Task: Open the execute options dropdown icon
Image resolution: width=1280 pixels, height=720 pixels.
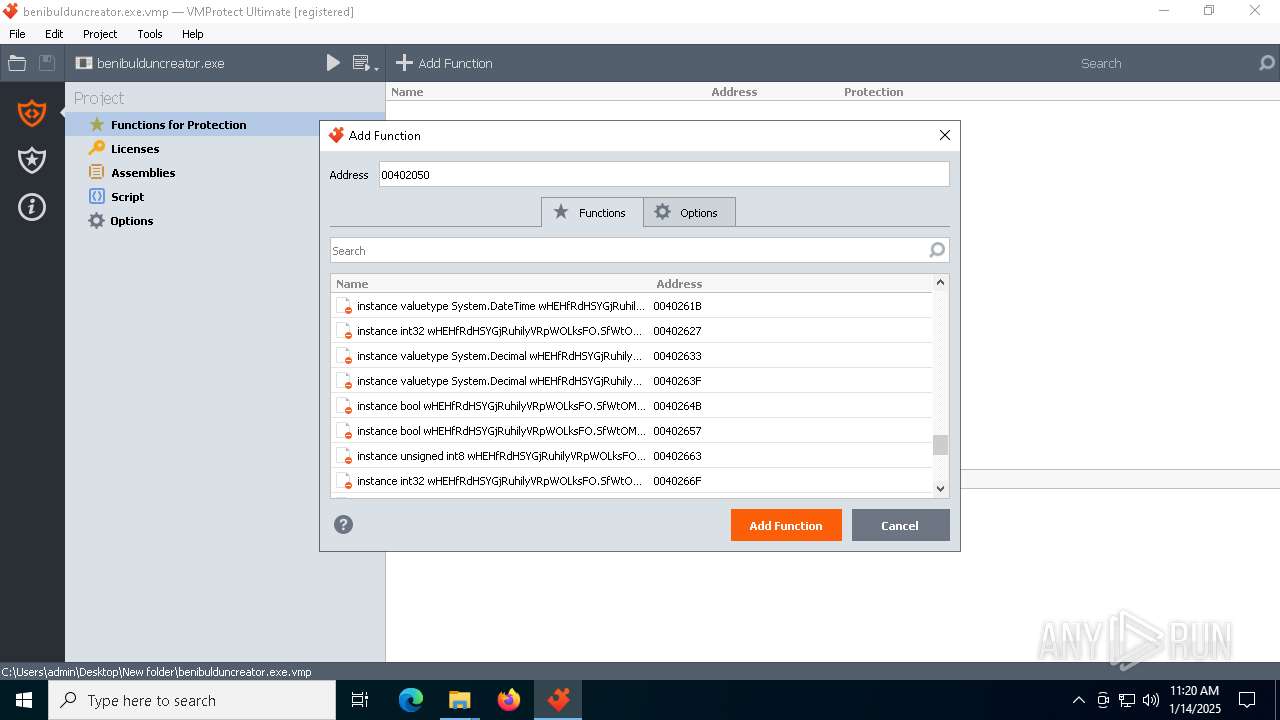Action: coord(365,63)
